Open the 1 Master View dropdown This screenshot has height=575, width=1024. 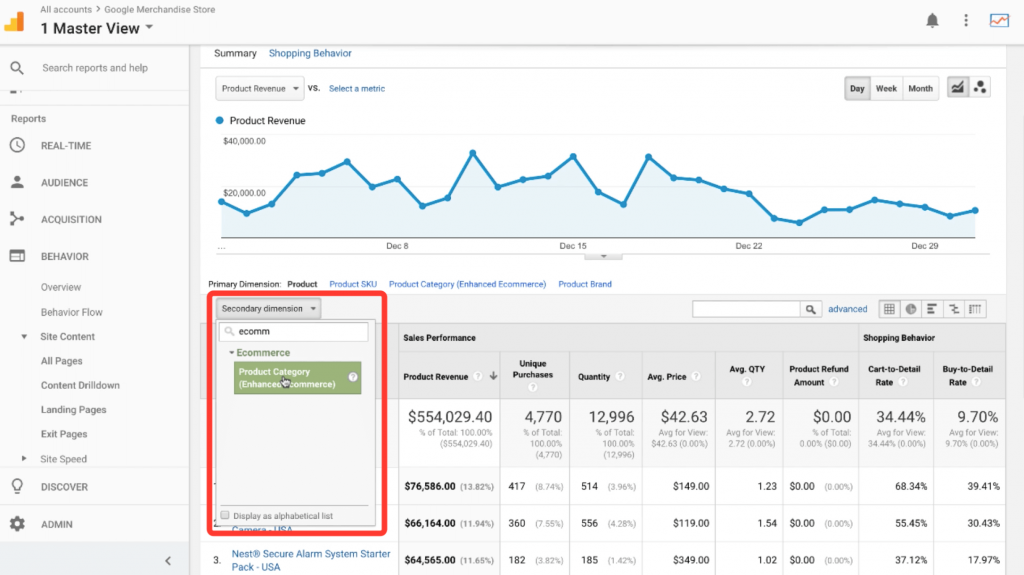[97, 28]
